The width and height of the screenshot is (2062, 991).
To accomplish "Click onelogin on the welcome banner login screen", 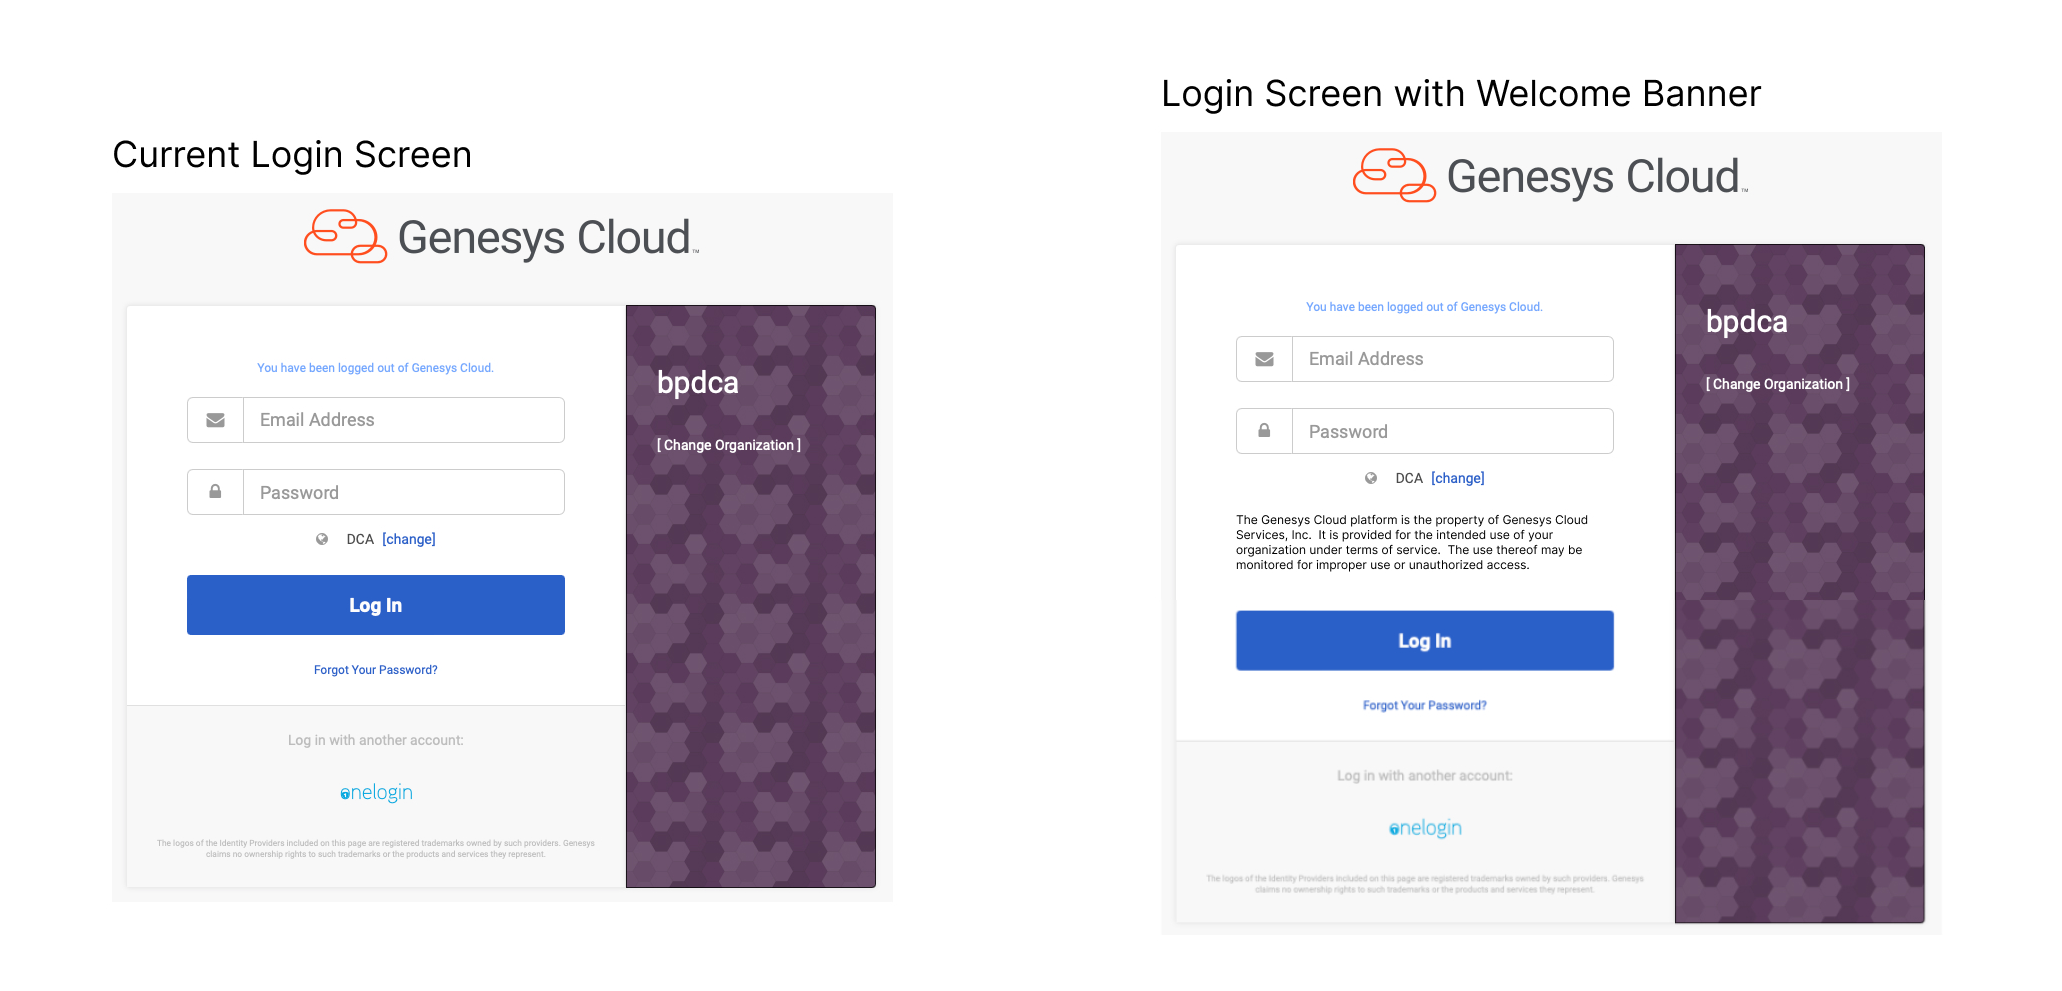I will 1424,827.
